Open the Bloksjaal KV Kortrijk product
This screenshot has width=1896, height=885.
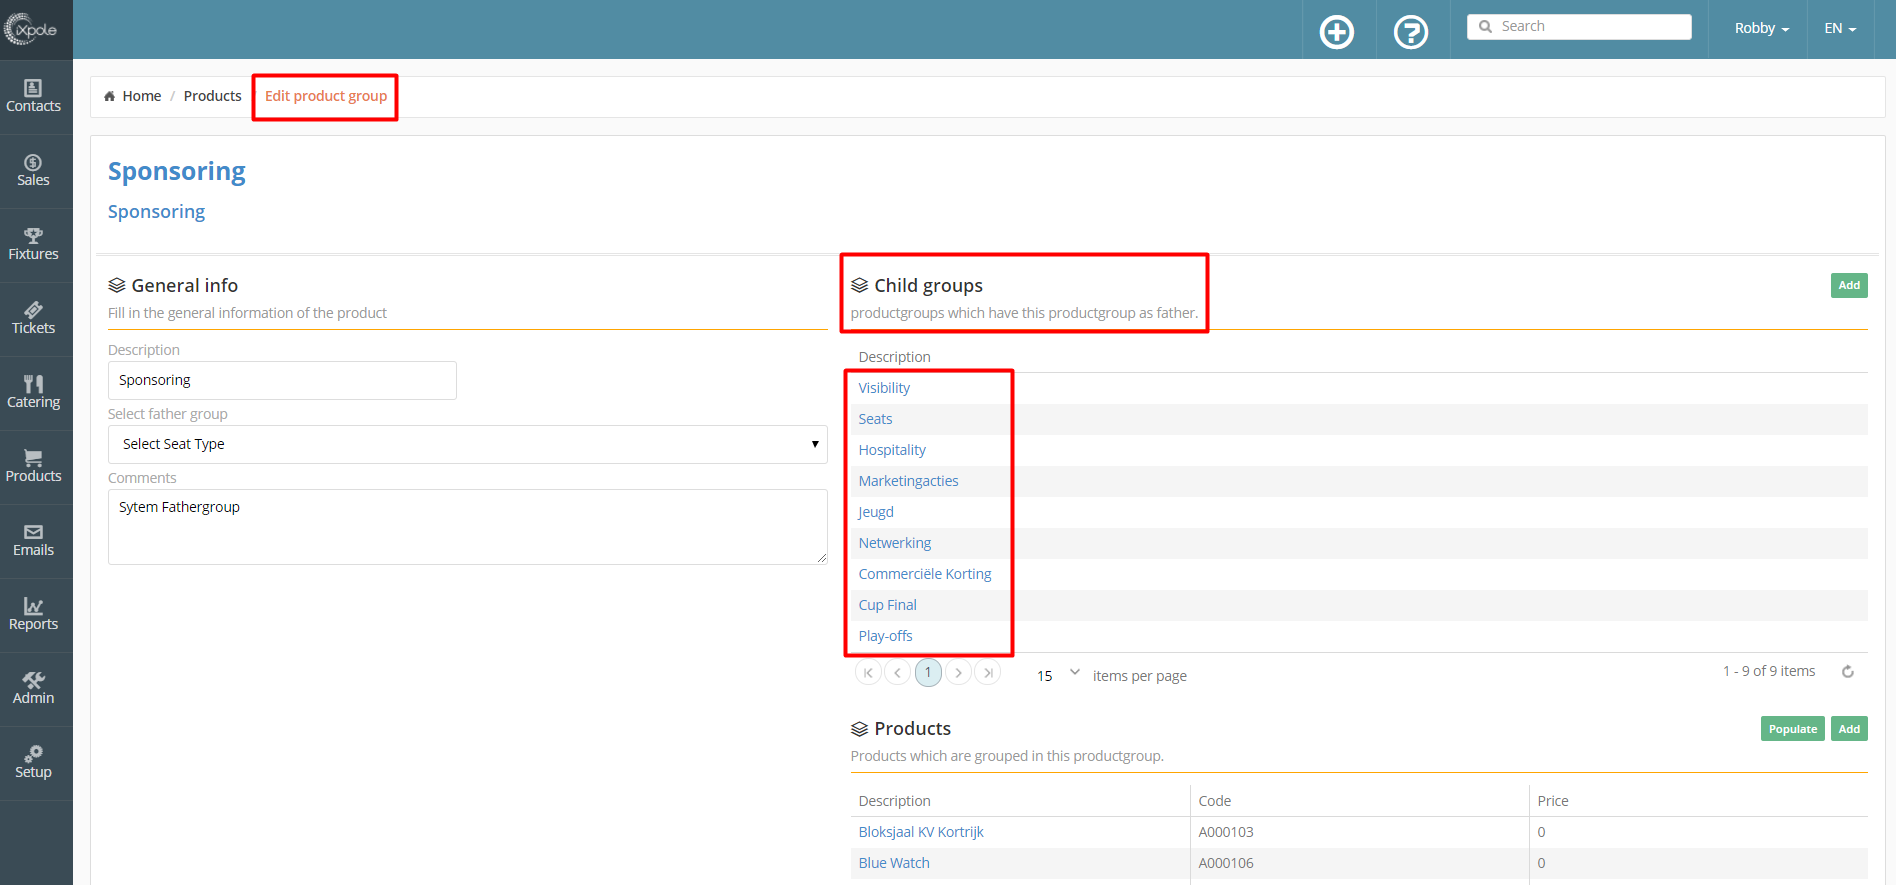pyautogui.click(x=921, y=832)
